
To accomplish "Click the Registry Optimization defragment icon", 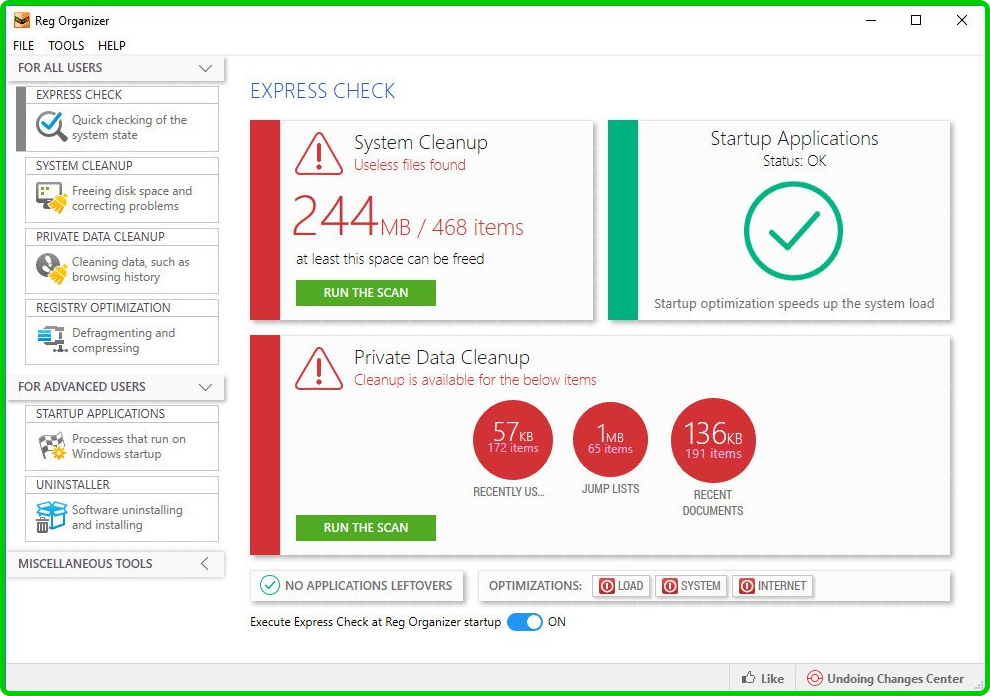I will [x=52, y=340].
